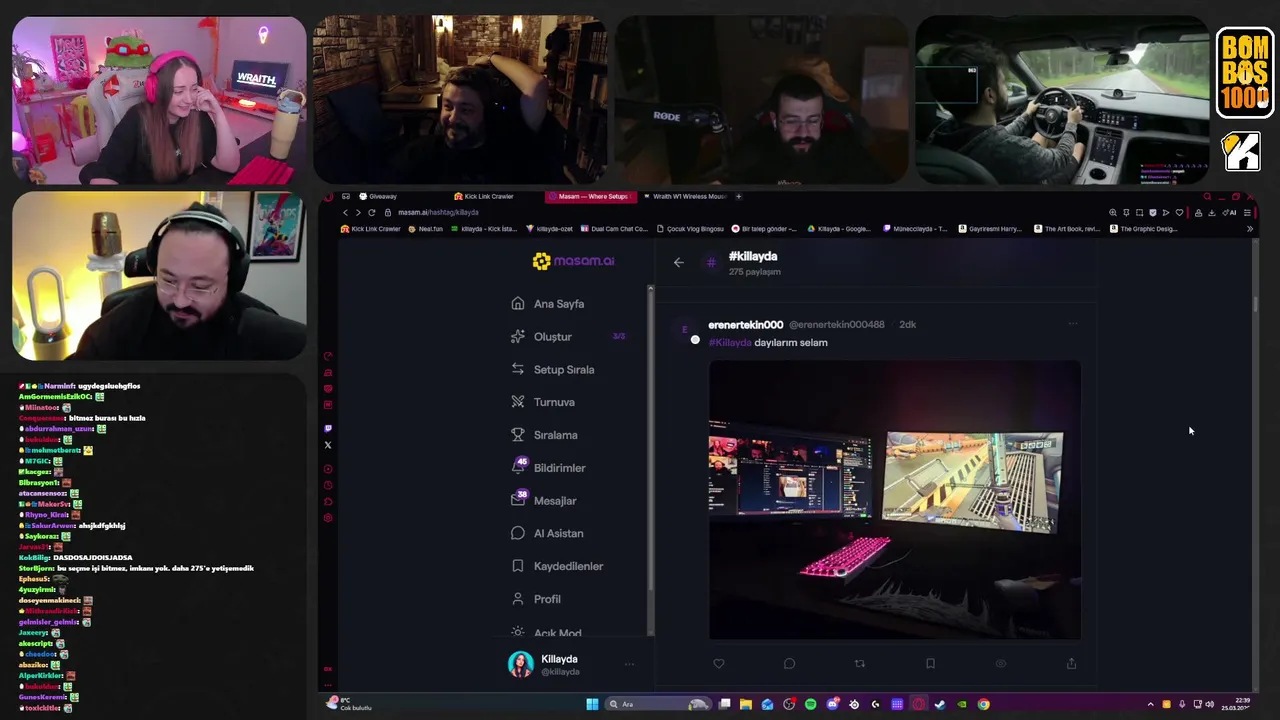This screenshot has width=1280, height=720.
Task: Open File Explorer from the taskbar
Action: (x=746, y=704)
